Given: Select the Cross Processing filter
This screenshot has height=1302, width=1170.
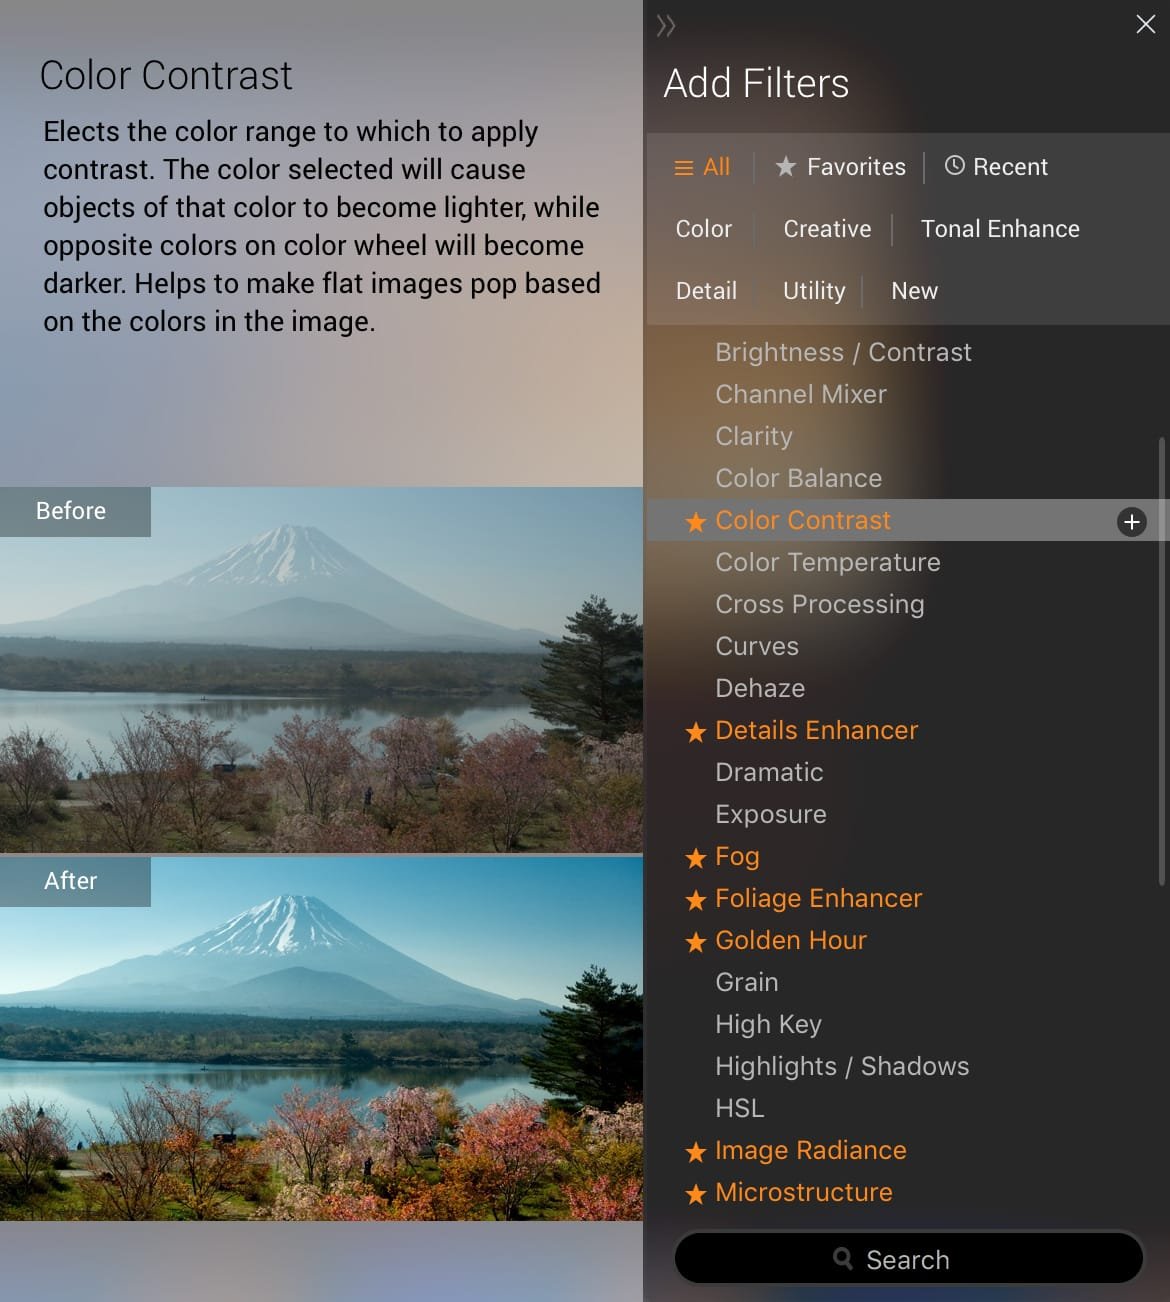Looking at the screenshot, I should pos(820,604).
